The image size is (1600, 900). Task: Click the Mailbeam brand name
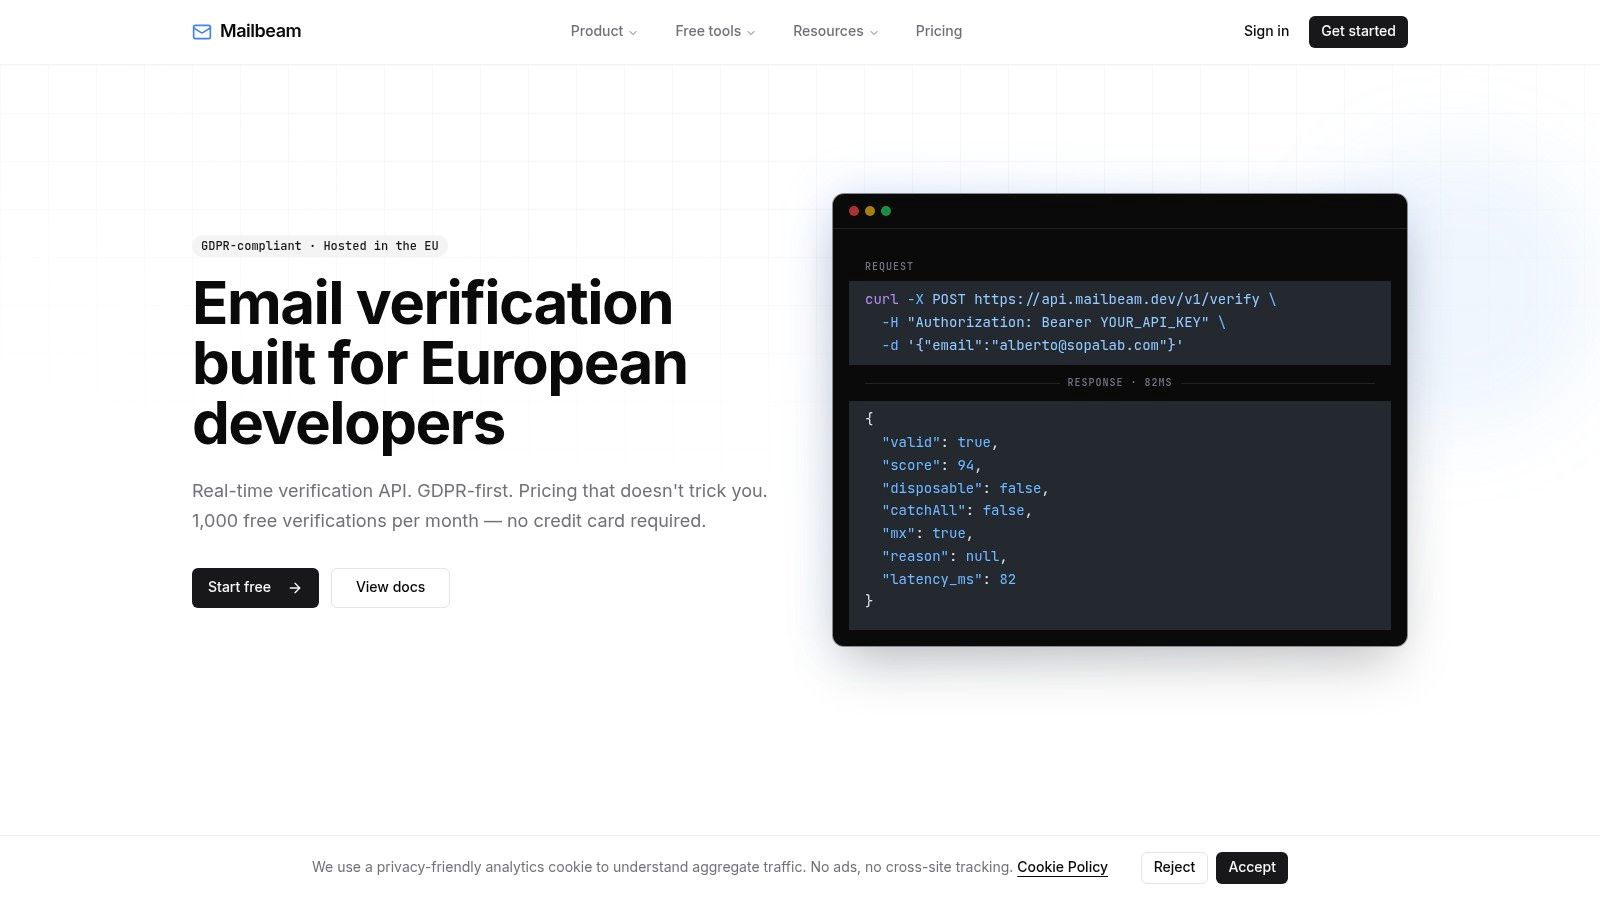point(260,31)
